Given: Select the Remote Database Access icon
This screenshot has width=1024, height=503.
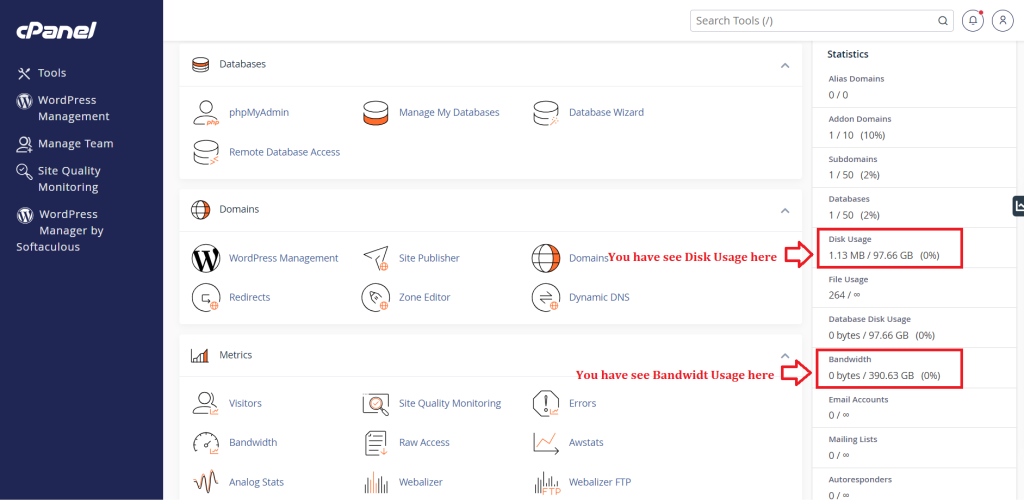Looking at the screenshot, I should tap(206, 152).
